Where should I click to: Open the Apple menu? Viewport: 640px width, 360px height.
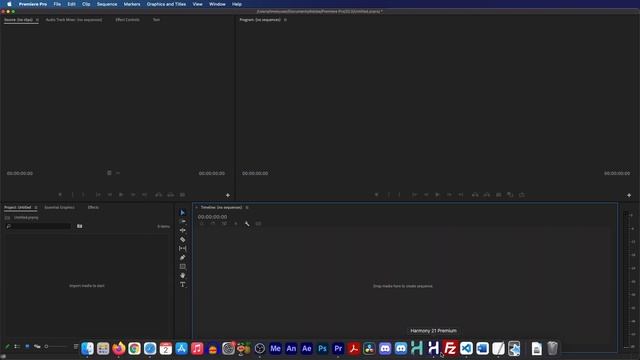(9, 4)
